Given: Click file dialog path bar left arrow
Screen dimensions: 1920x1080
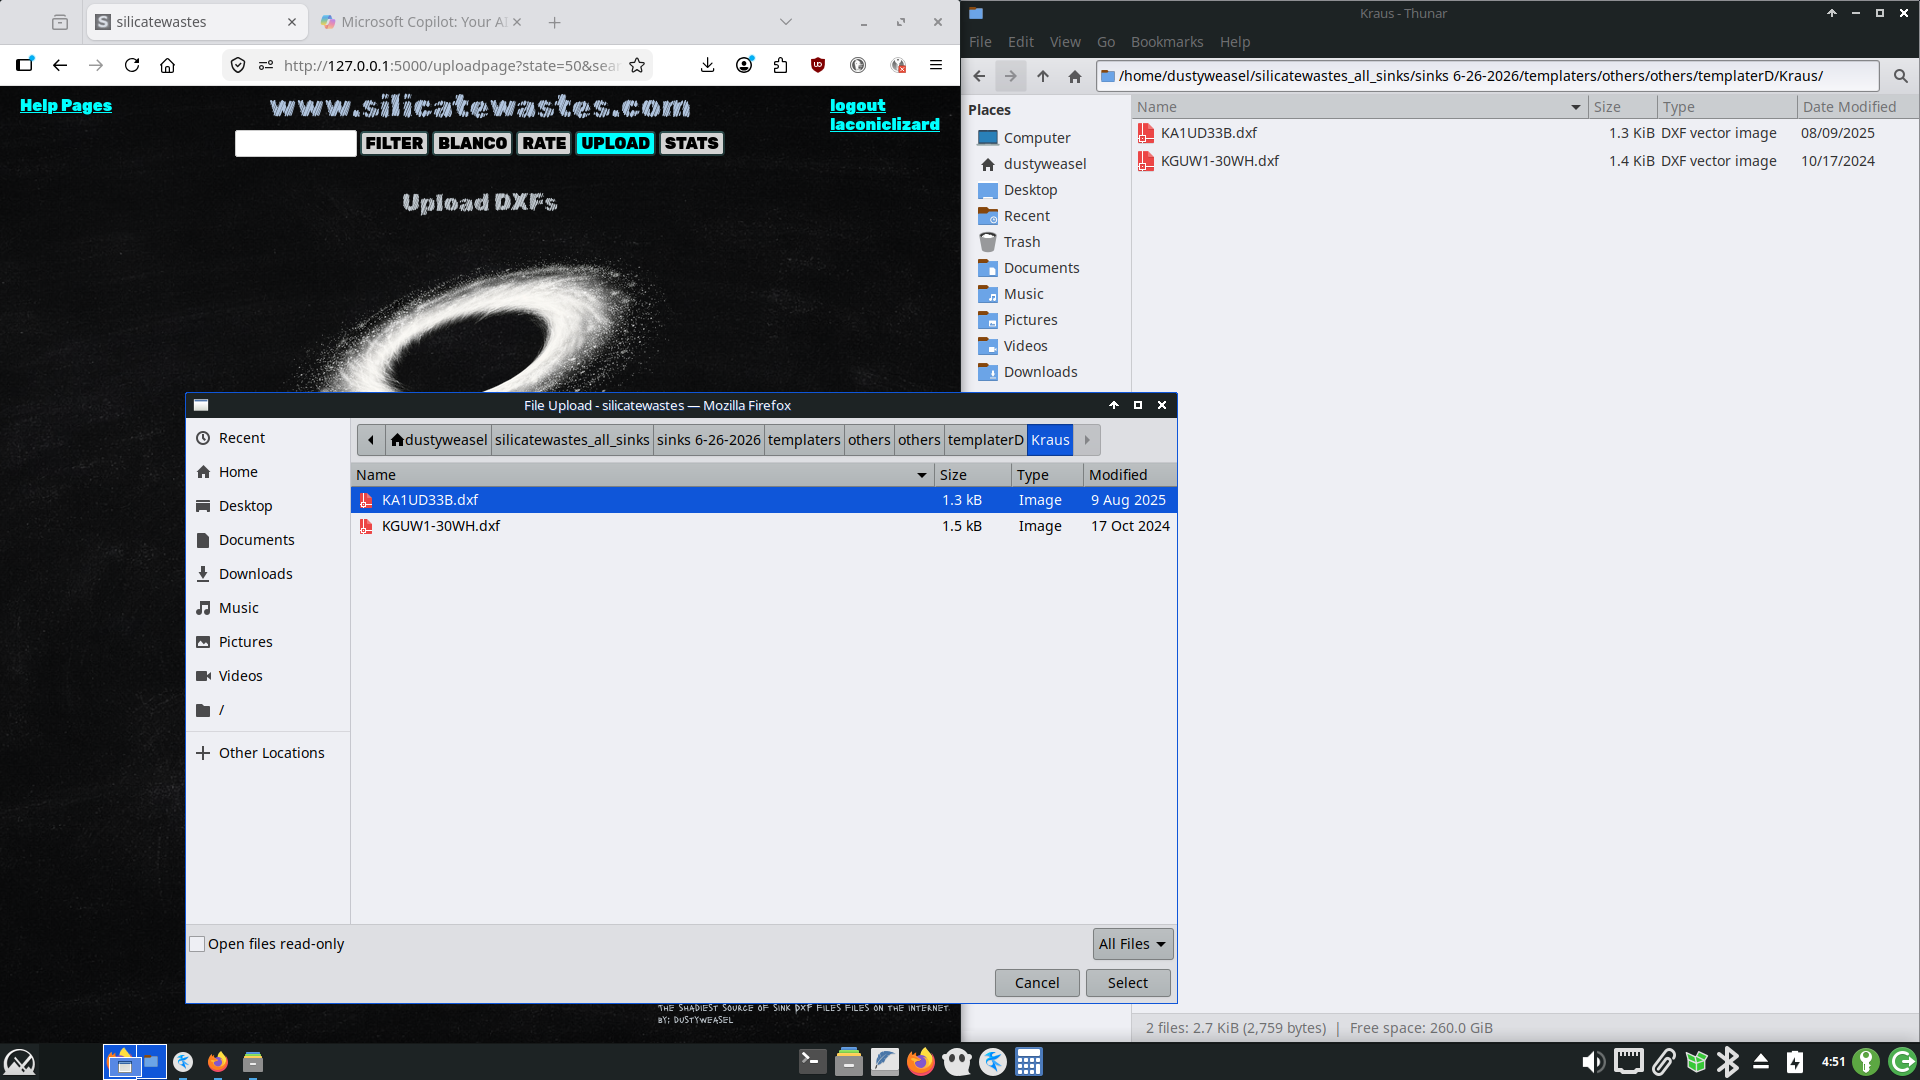Looking at the screenshot, I should pyautogui.click(x=371, y=440).
